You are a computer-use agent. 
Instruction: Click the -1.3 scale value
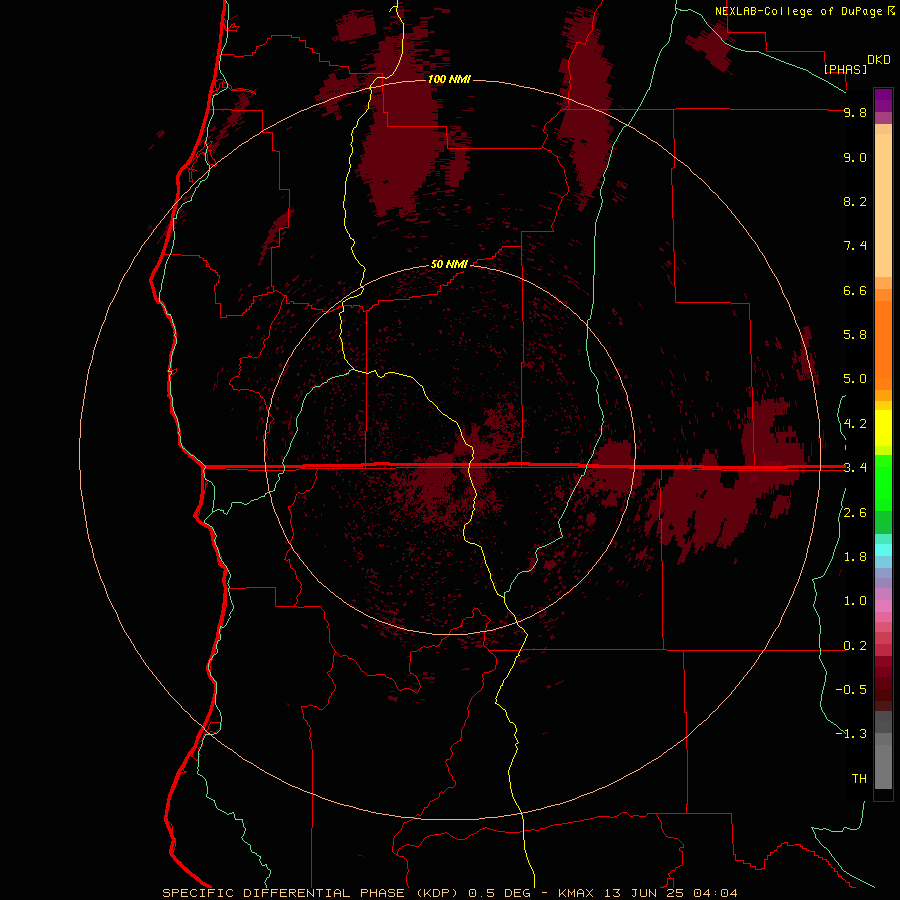click(x=851, y=734)
